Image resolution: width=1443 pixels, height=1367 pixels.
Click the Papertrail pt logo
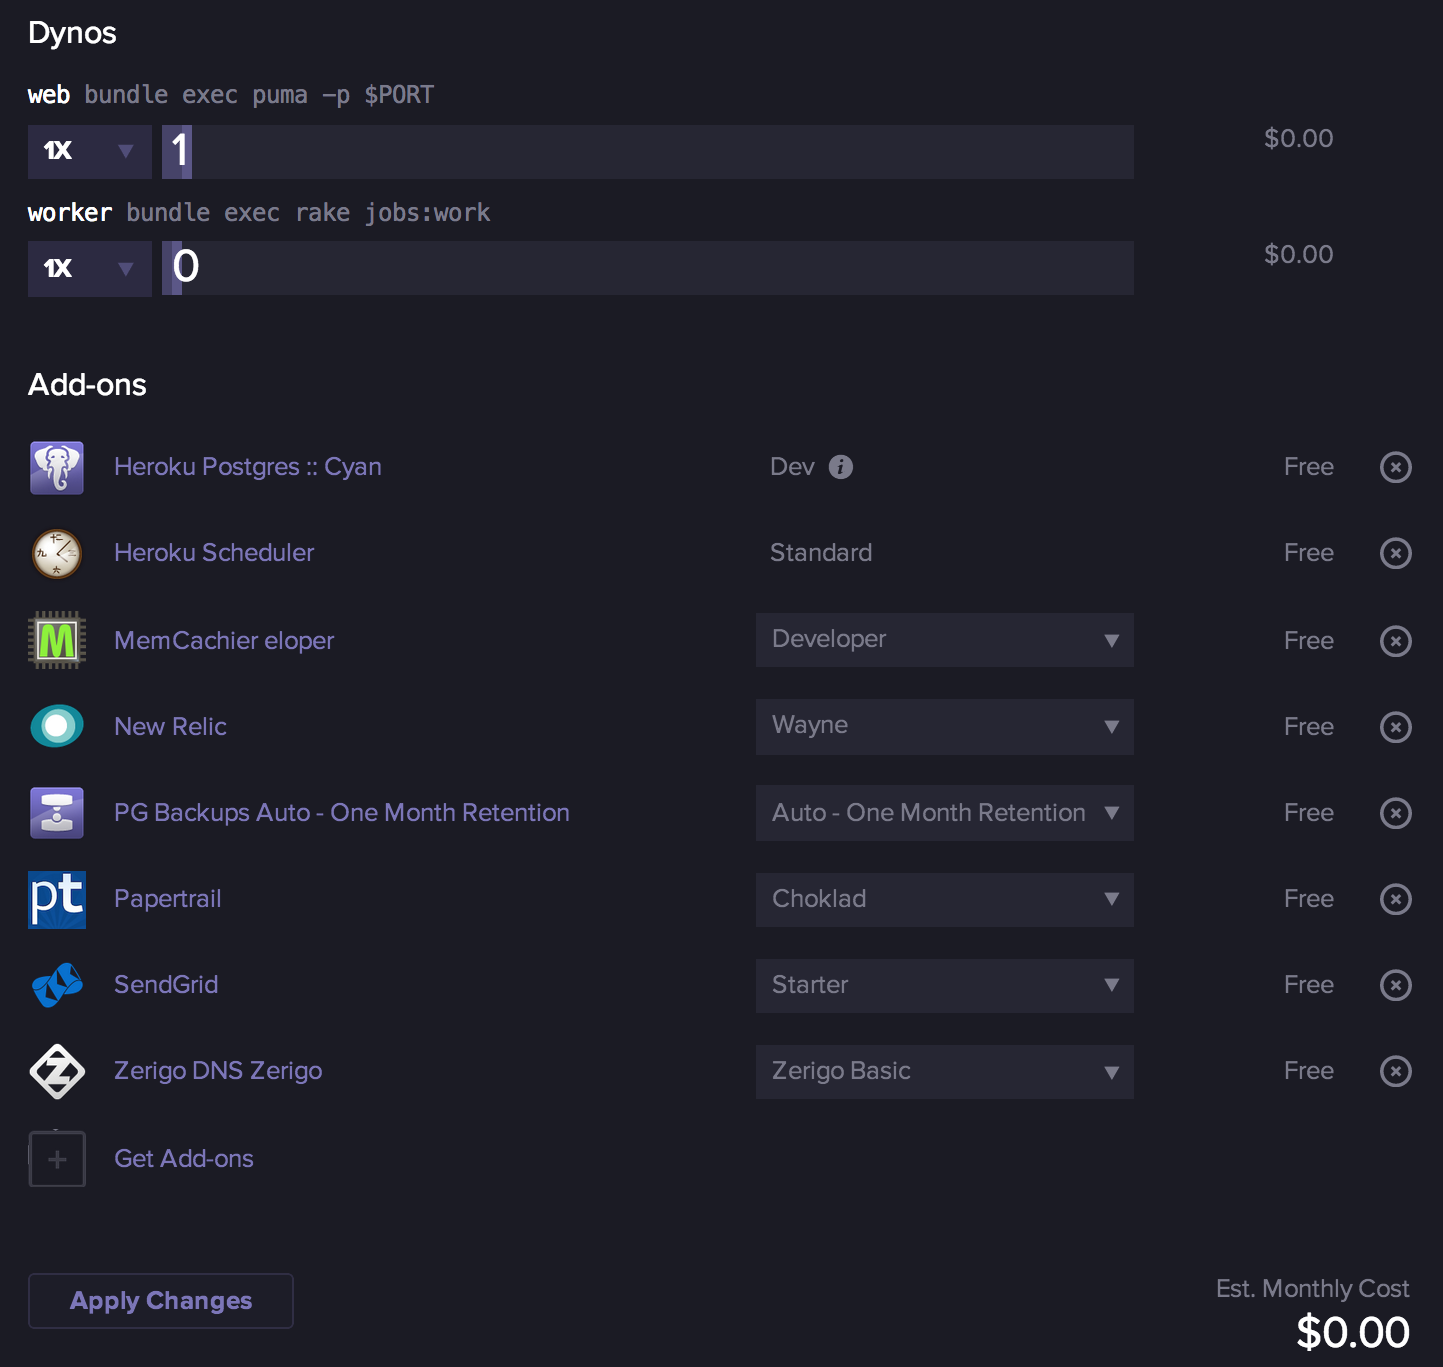[x=57, y=899]
